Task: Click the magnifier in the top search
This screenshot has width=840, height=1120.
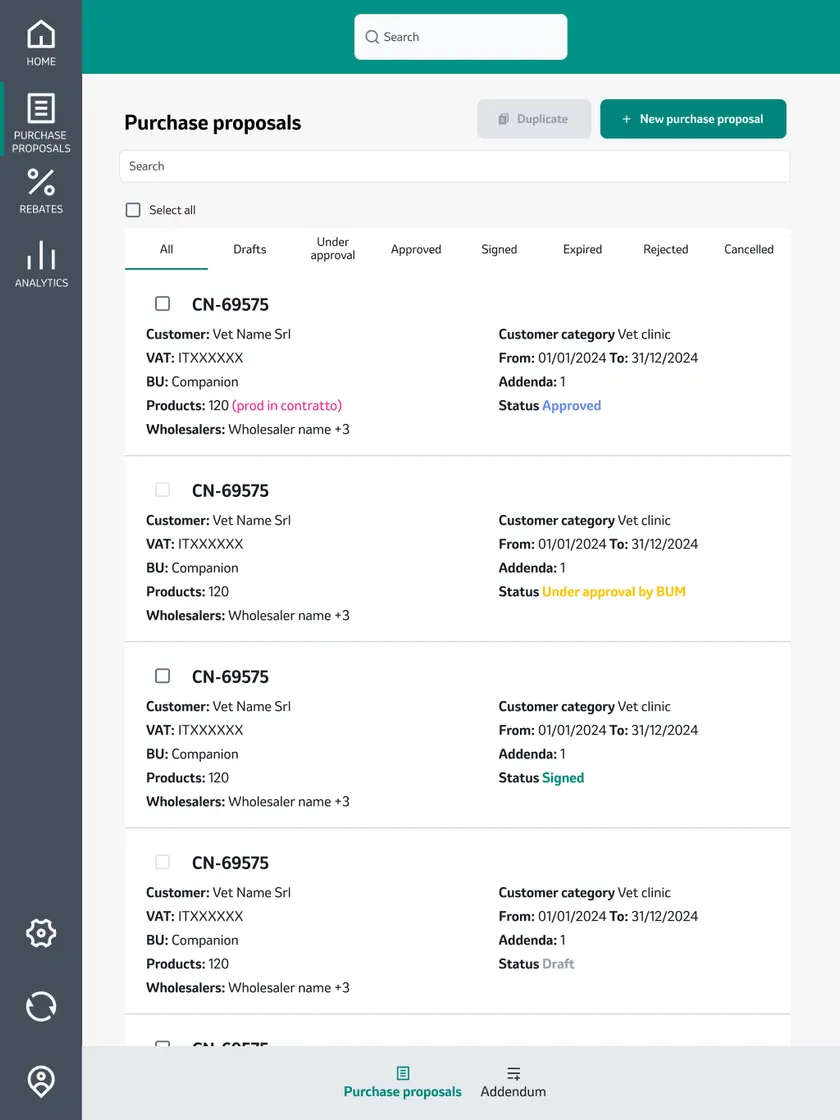Action: click(x=372, y=37)
